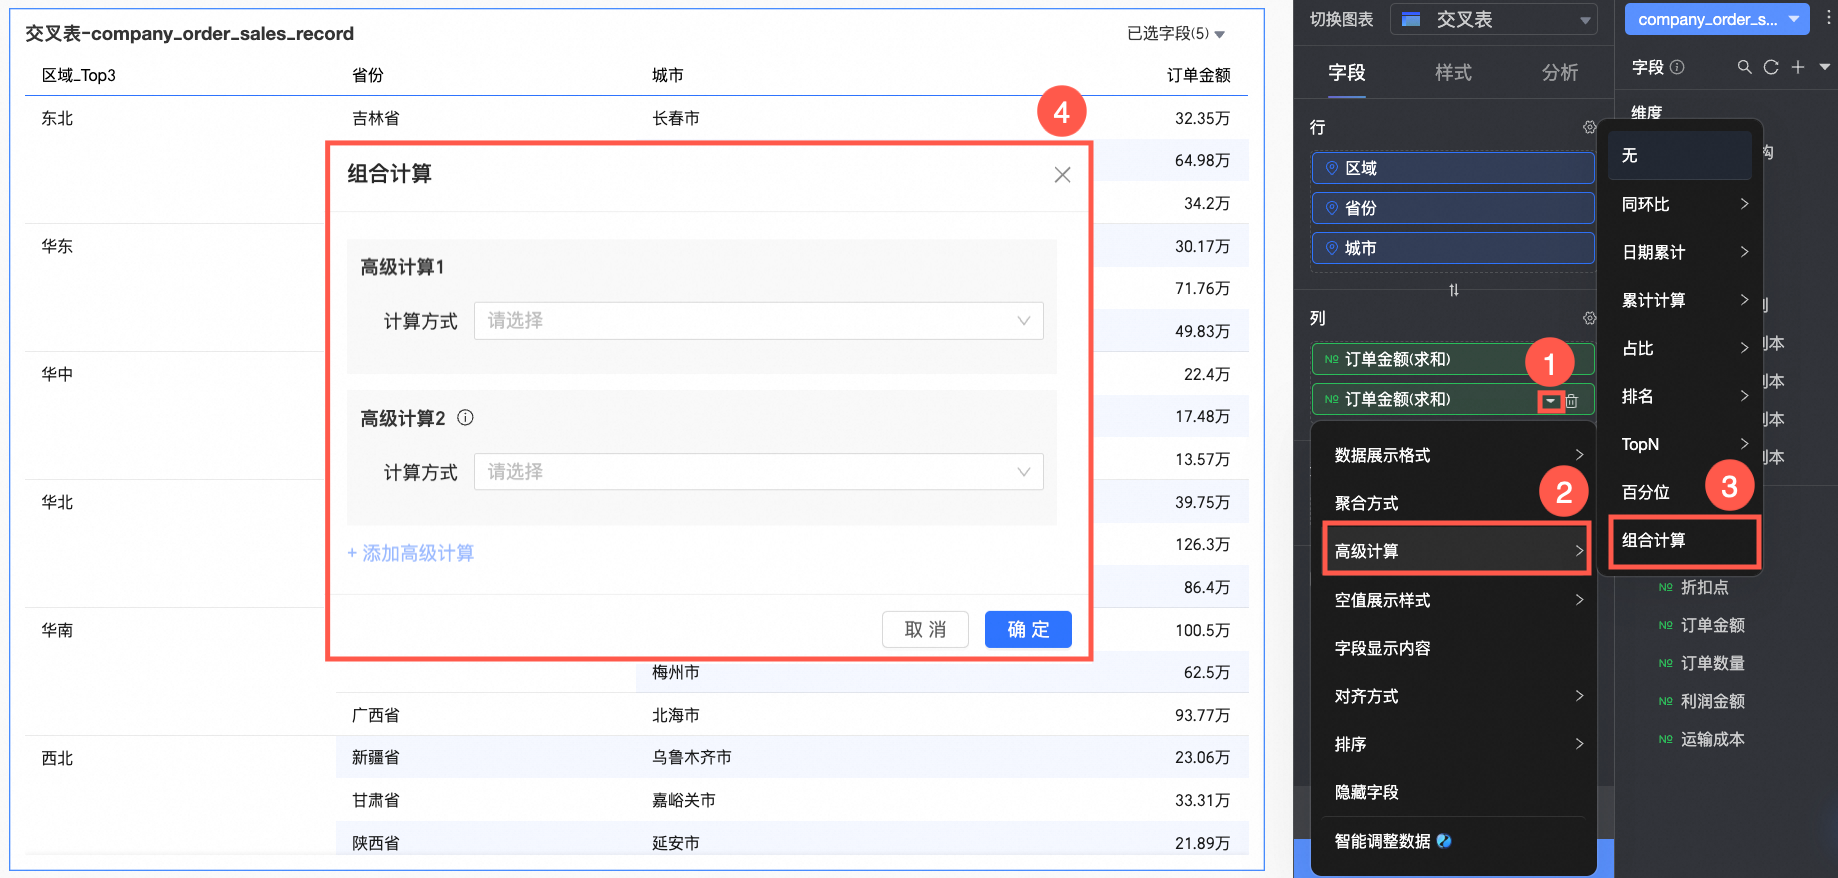Click the 高级计算2 info icon
Image resolution: width=1838 pixels, height=878 pixels.
click(465, 418)
